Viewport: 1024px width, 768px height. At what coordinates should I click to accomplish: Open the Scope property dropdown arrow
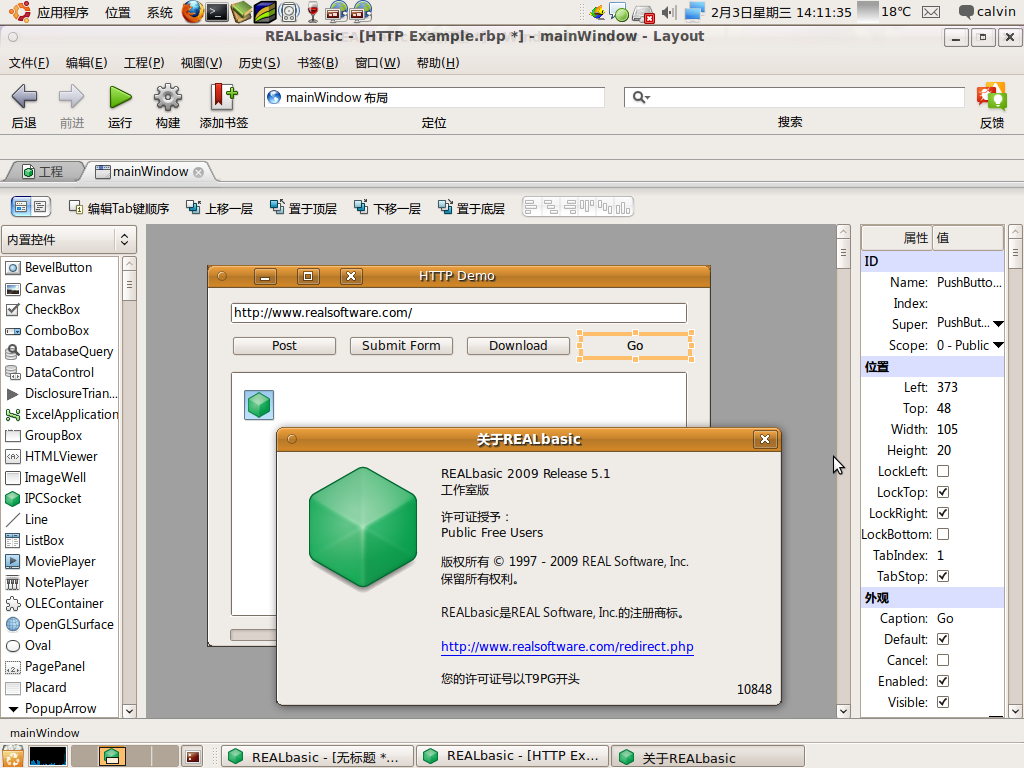(998, 345)
